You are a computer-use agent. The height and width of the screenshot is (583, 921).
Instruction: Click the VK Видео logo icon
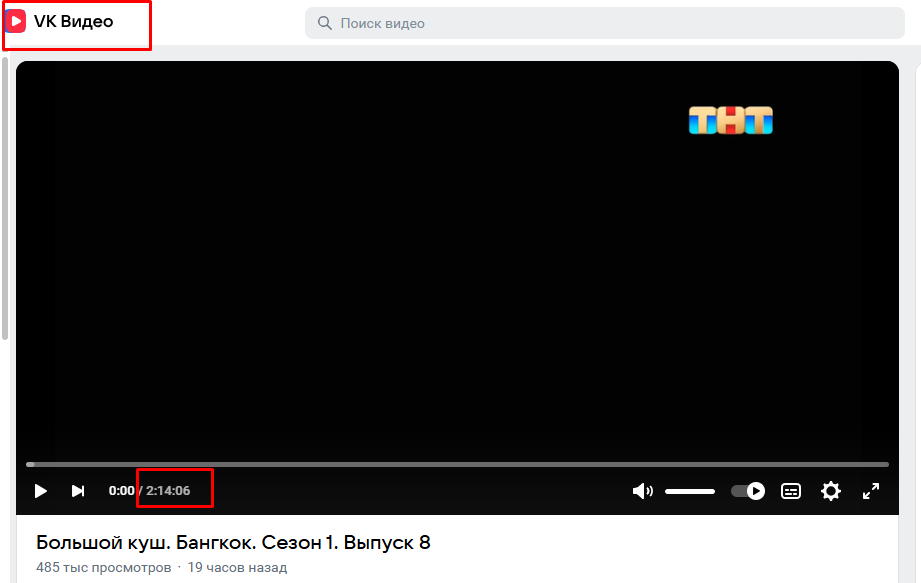[16, 22]
